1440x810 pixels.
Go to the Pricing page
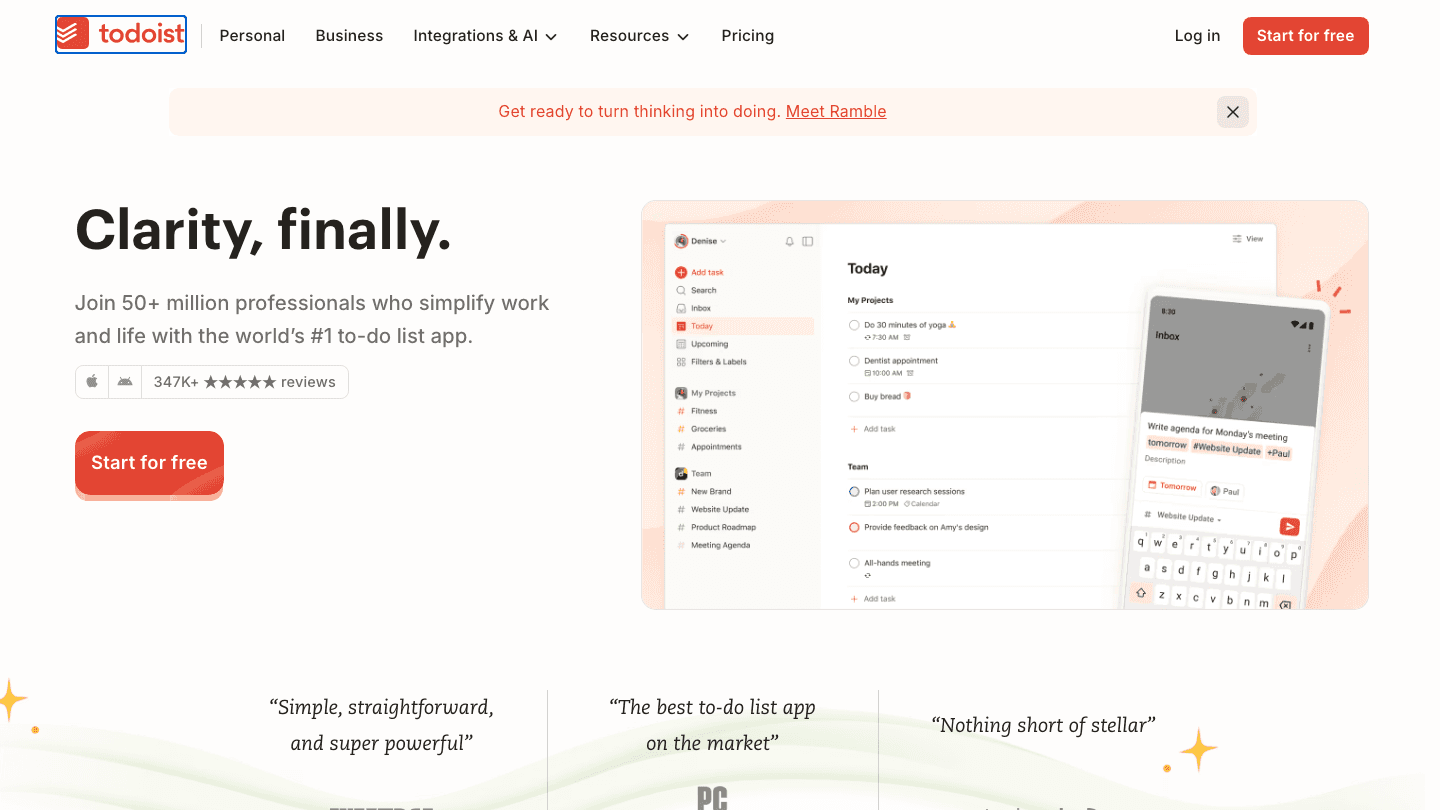tap(748, 36)
